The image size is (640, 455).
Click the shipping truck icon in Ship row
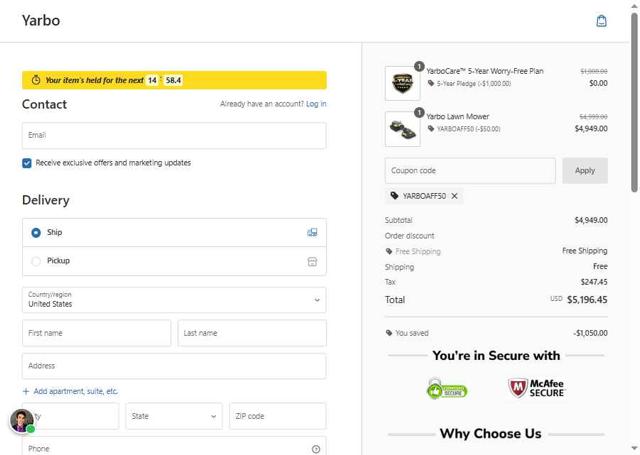(x=312, y=232)
